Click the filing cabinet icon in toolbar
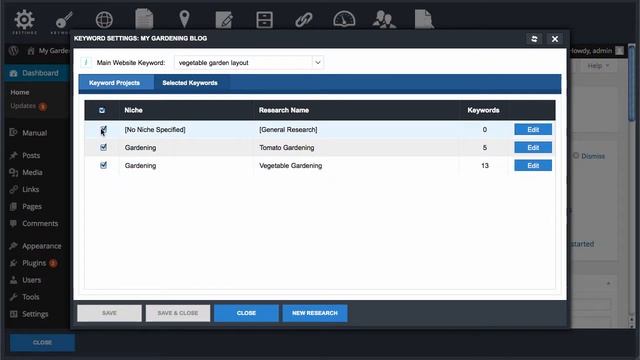The image size is (640, 360). [264, 20]
